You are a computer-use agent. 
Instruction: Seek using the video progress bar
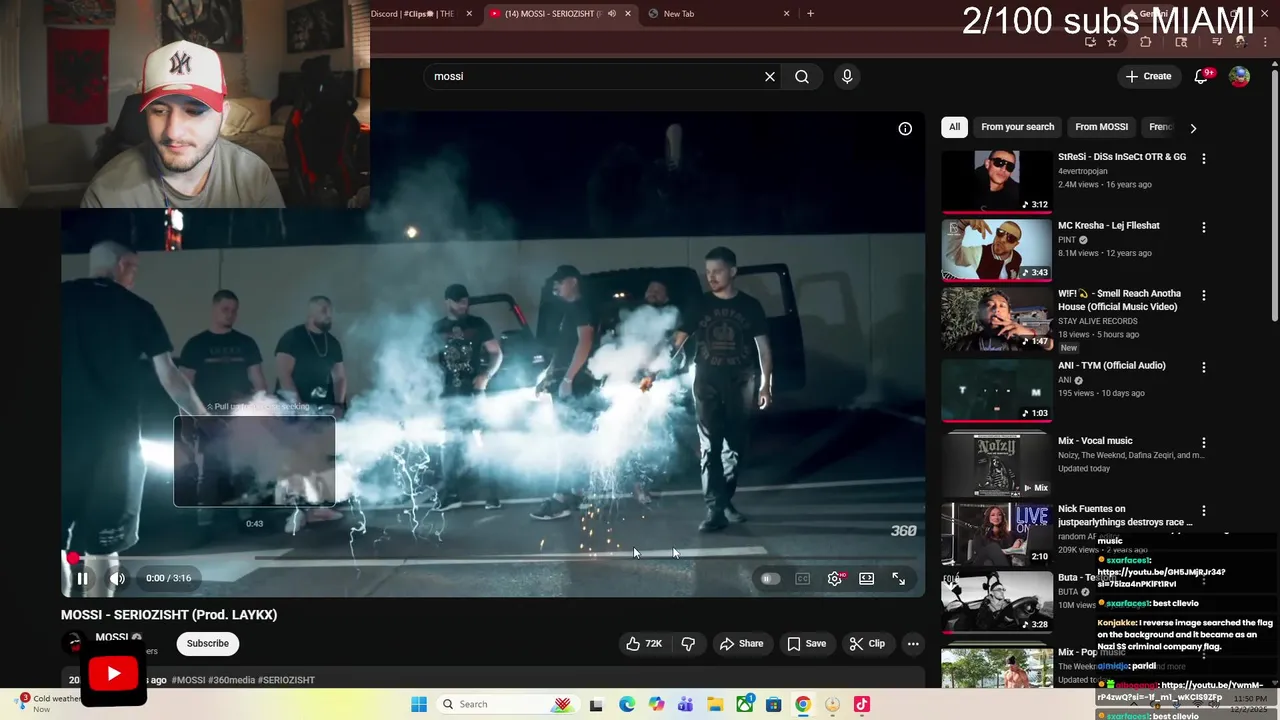pyautogui.click(x=494, y=558)
